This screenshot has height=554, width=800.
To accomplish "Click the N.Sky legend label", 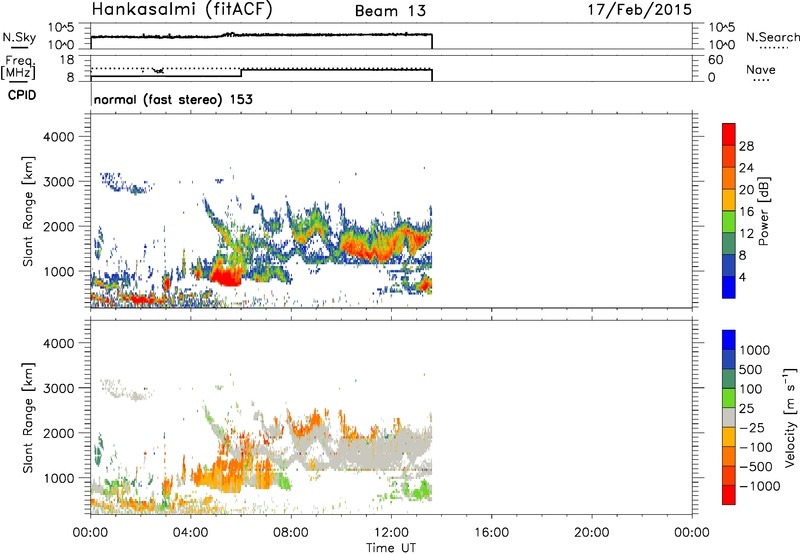I will coord(19,37).
